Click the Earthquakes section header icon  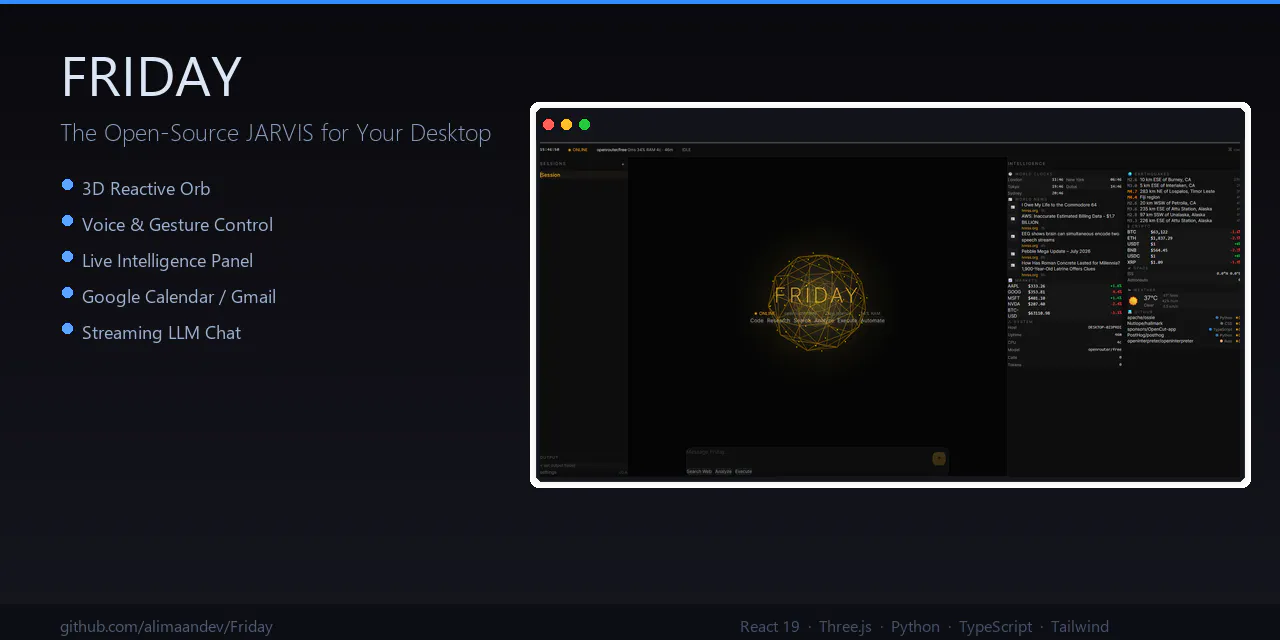pyautogui.click(x=1130, y=174)
